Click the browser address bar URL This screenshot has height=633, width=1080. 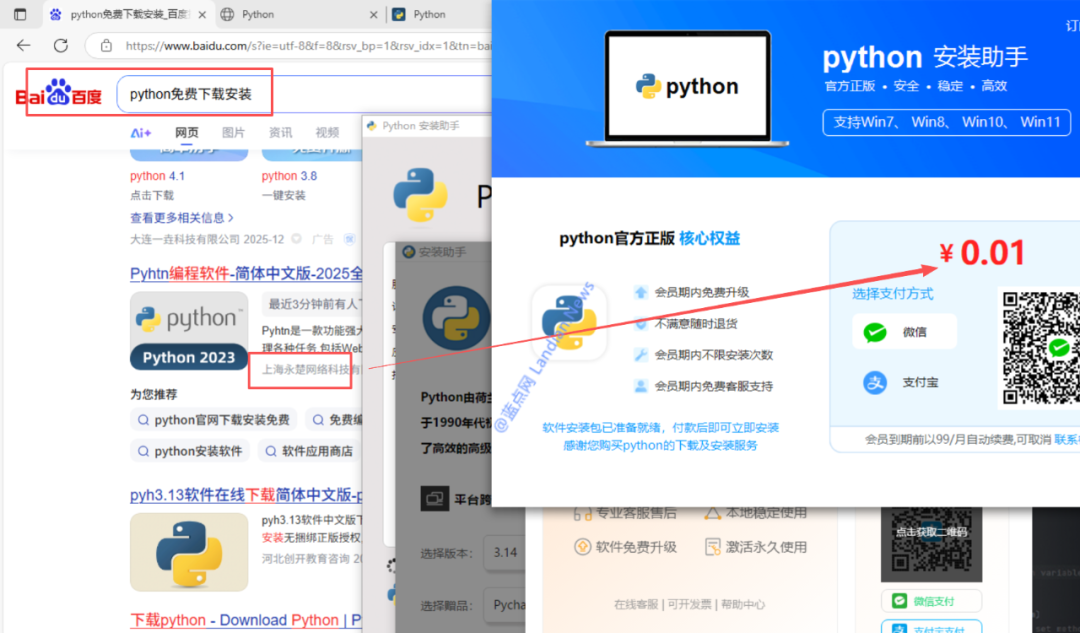(308, 46)
